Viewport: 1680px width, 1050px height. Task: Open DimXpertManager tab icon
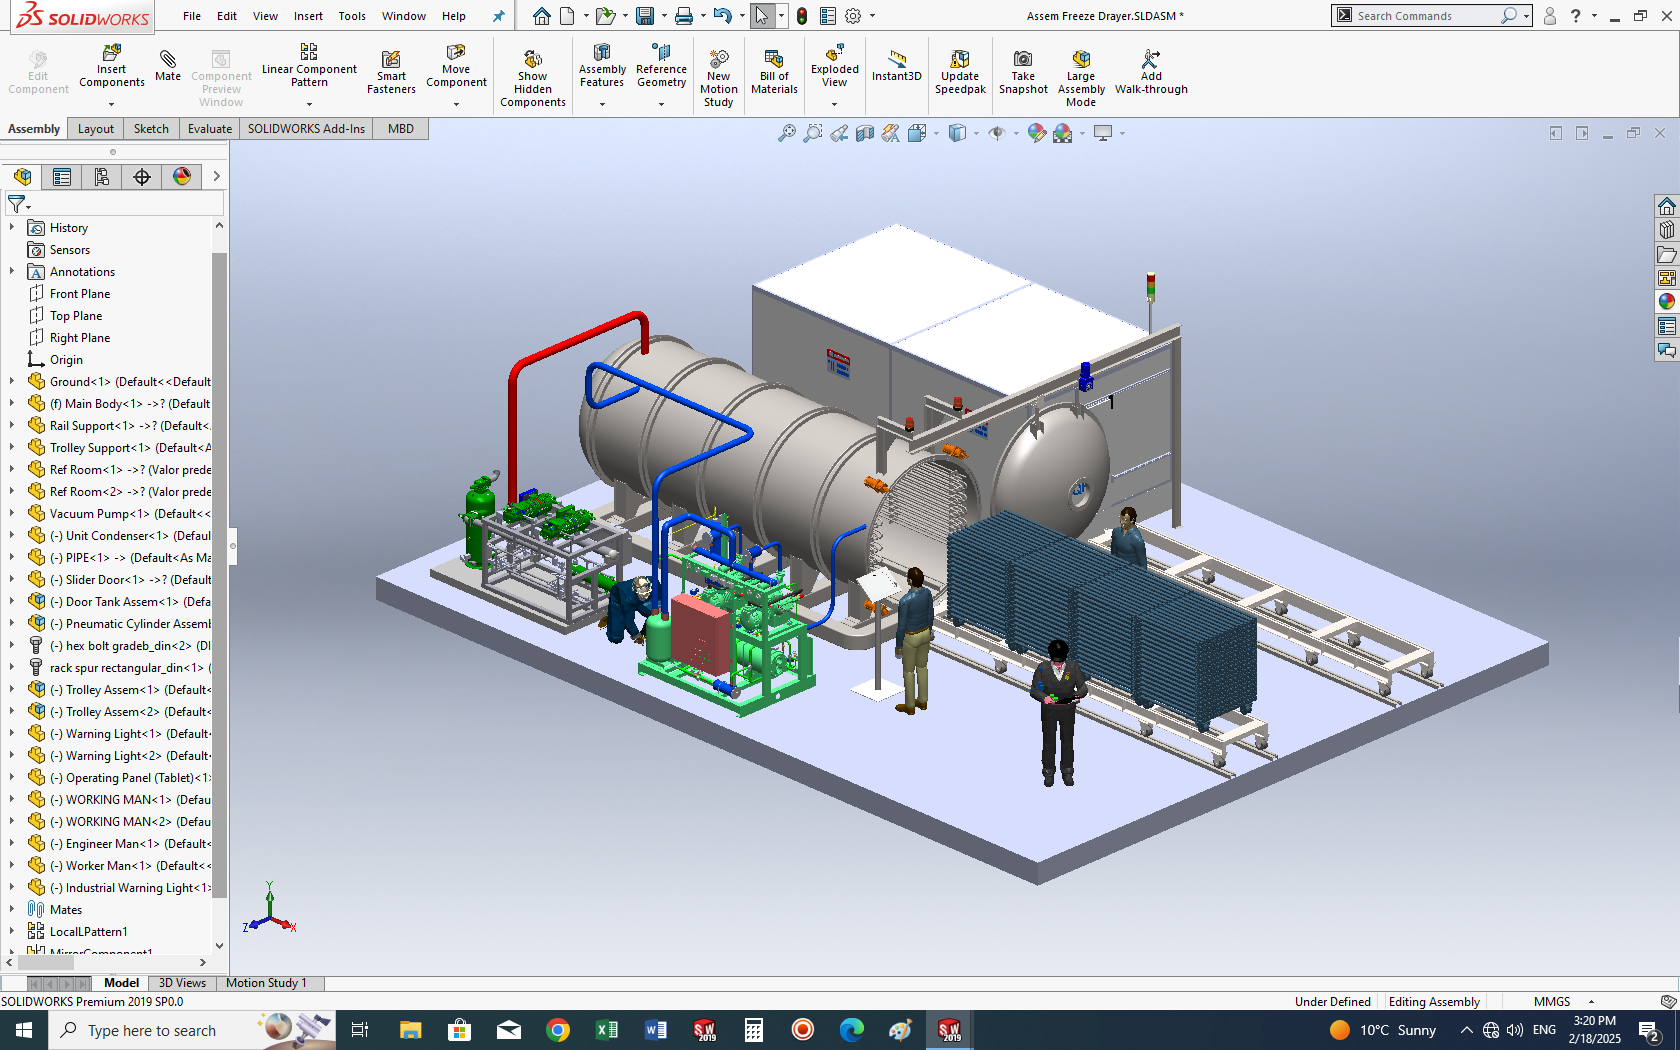(x=142, y=177)
